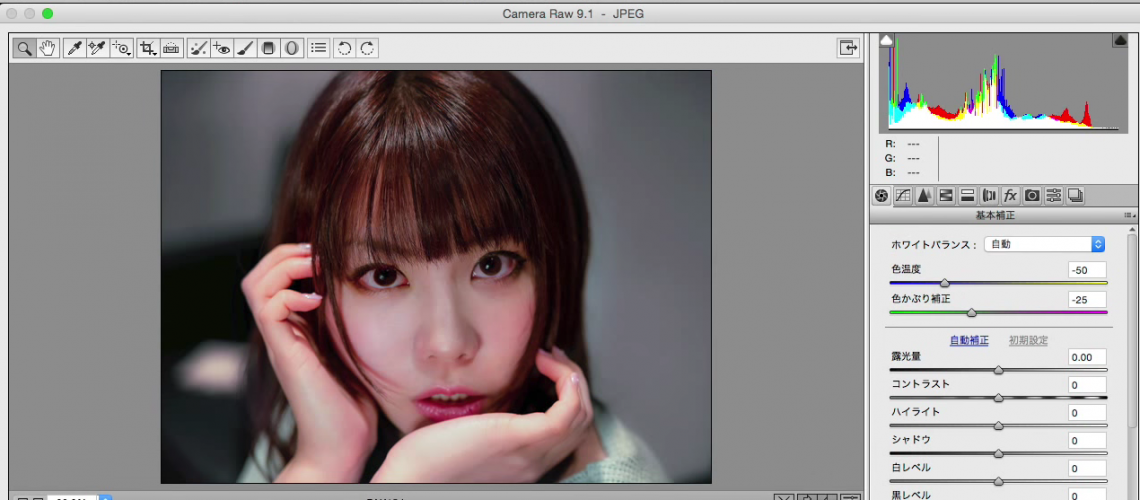Open the Camera Raw preferences list icon
The image size is (1140, 500).
pyautogui.click(x=318, y=48)
